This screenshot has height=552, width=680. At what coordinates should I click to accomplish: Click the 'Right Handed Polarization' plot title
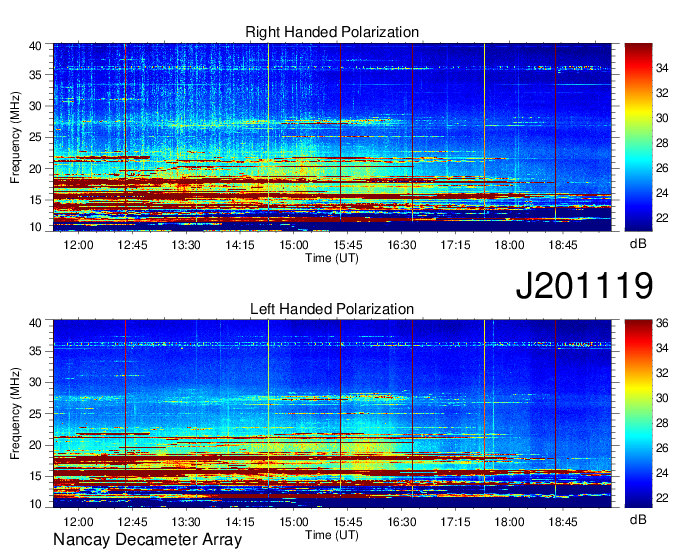332,32
